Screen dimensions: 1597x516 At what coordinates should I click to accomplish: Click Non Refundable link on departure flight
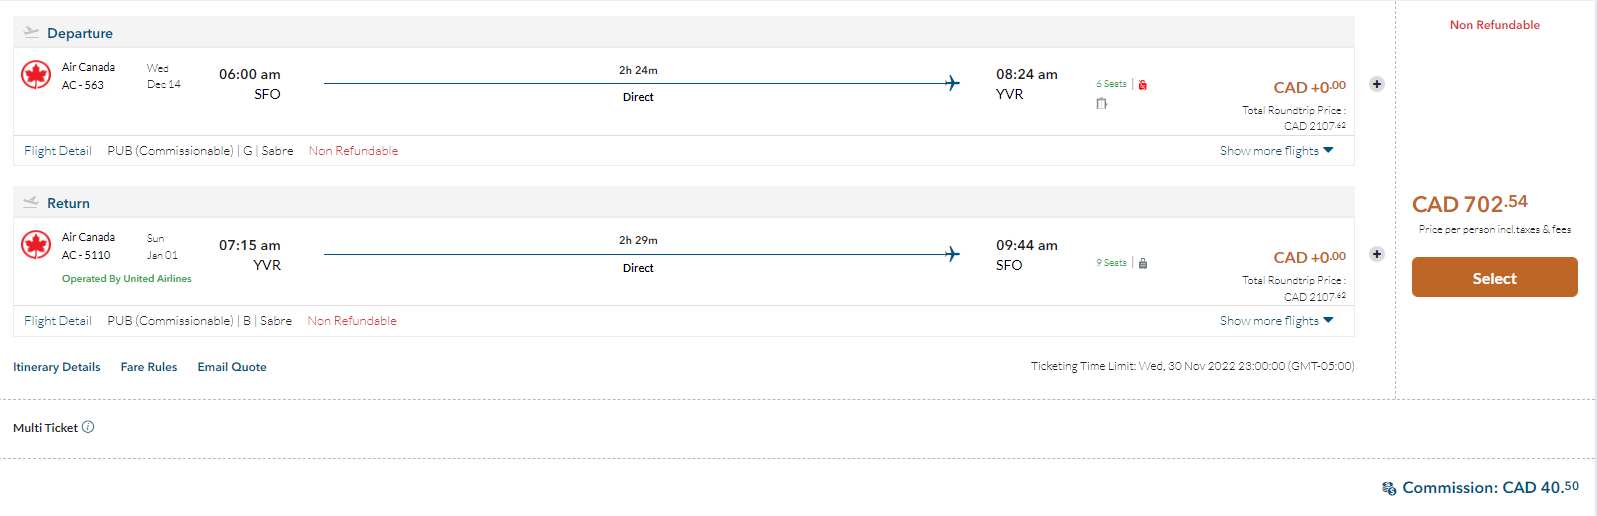pos(353,151)
